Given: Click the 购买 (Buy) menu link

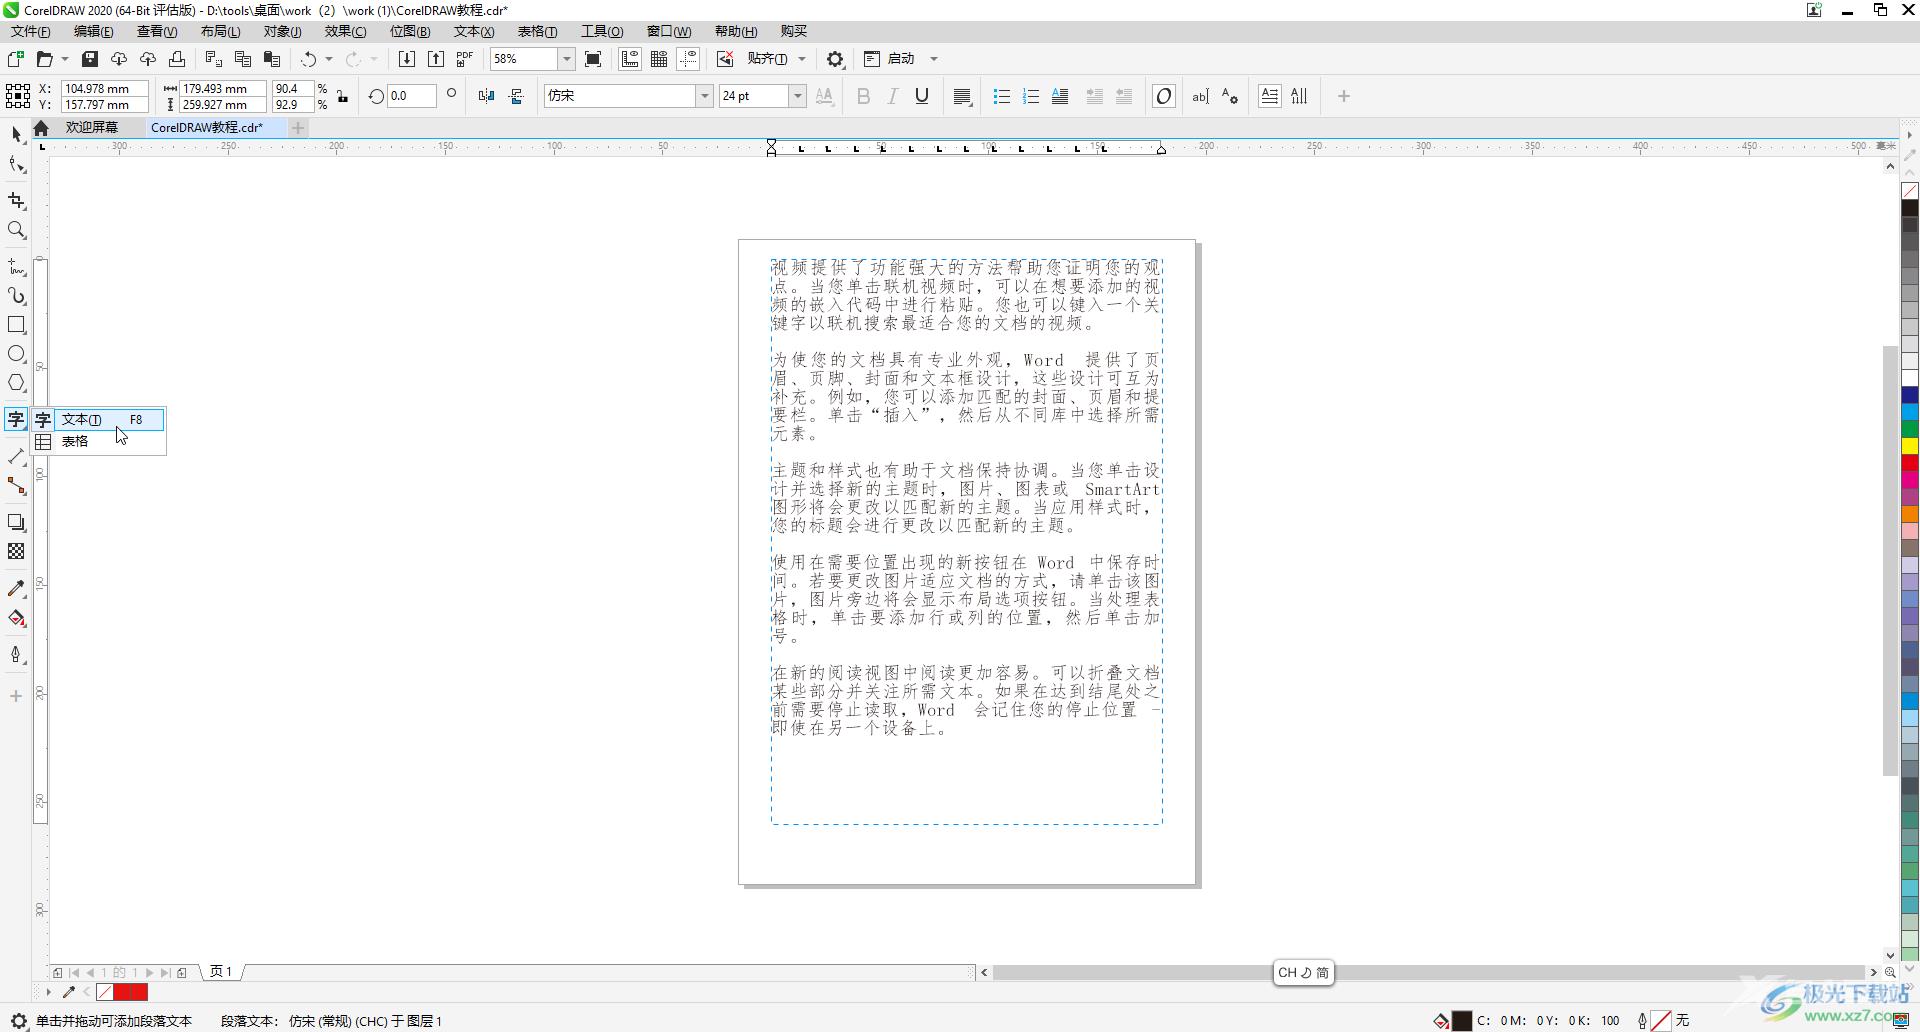Looking at the screenshot, I should (794, 31).
